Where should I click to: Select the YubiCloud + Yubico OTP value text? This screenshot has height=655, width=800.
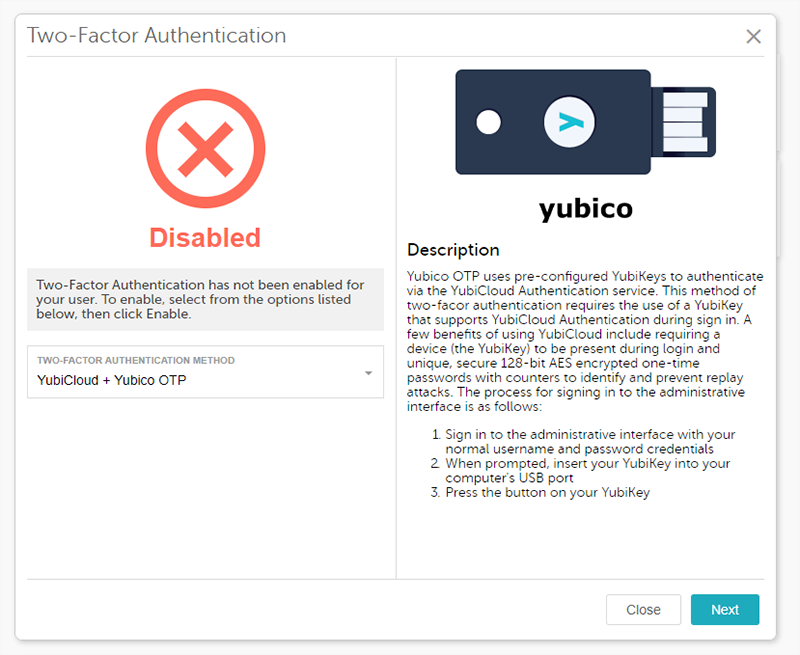coord(112,381)
